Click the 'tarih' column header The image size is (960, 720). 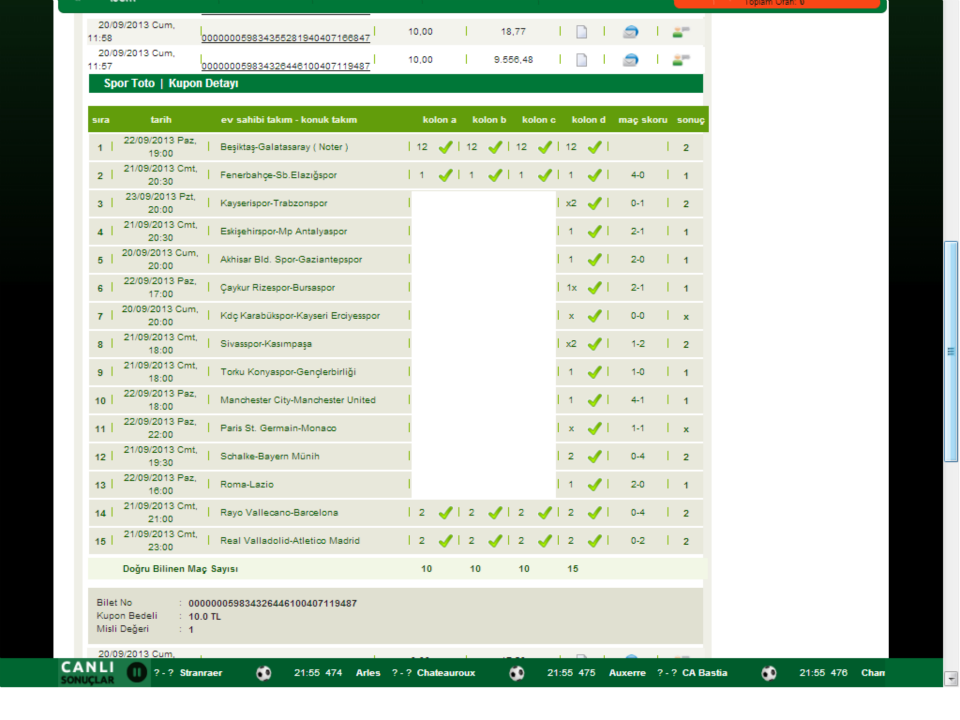(161, 120)
